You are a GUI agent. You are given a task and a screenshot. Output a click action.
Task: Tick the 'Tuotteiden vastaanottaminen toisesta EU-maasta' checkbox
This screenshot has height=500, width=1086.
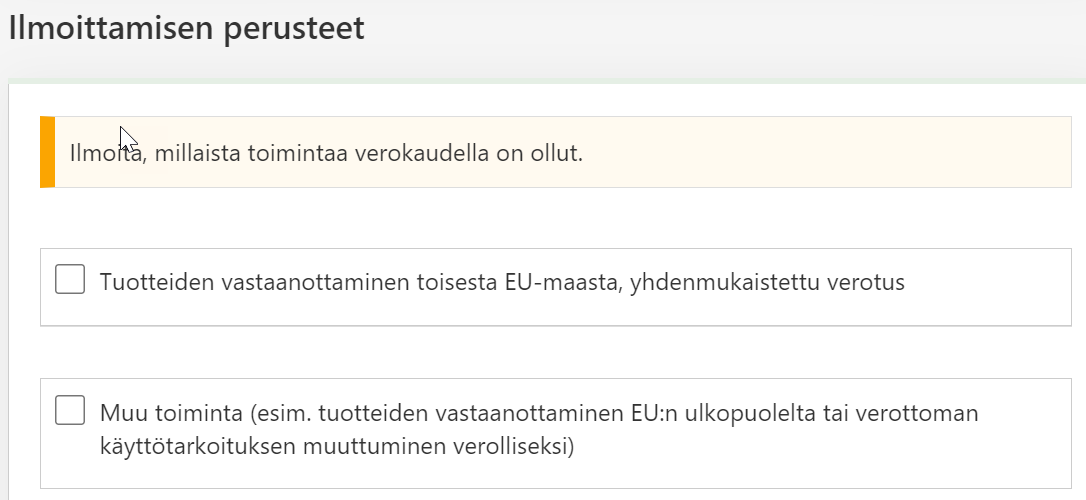(70, 280)
